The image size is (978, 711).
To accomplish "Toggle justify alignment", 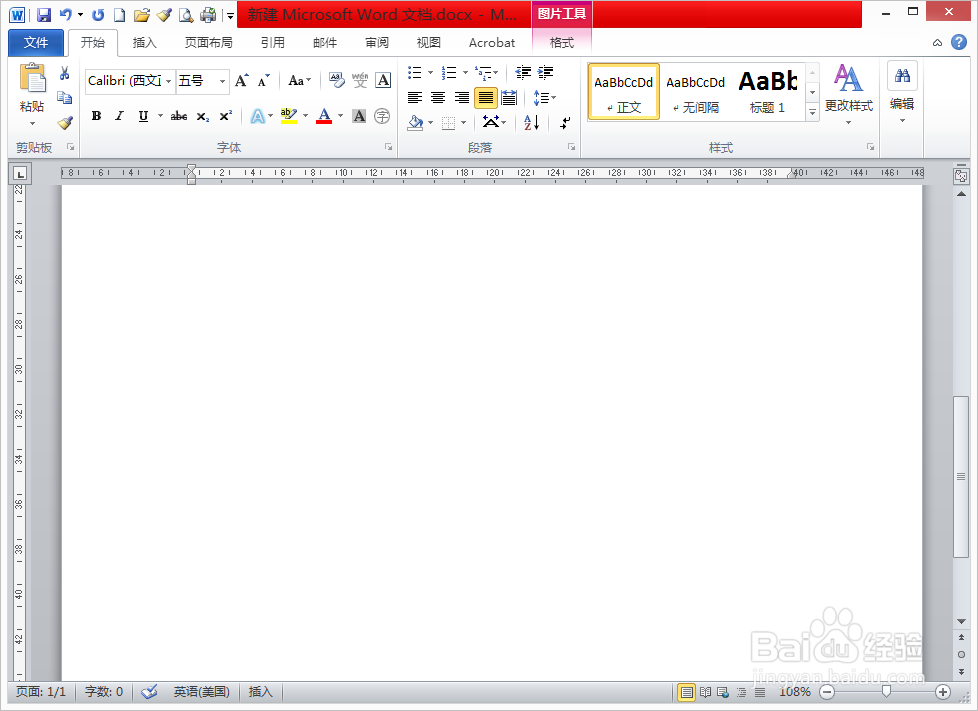I will [485, 98].
